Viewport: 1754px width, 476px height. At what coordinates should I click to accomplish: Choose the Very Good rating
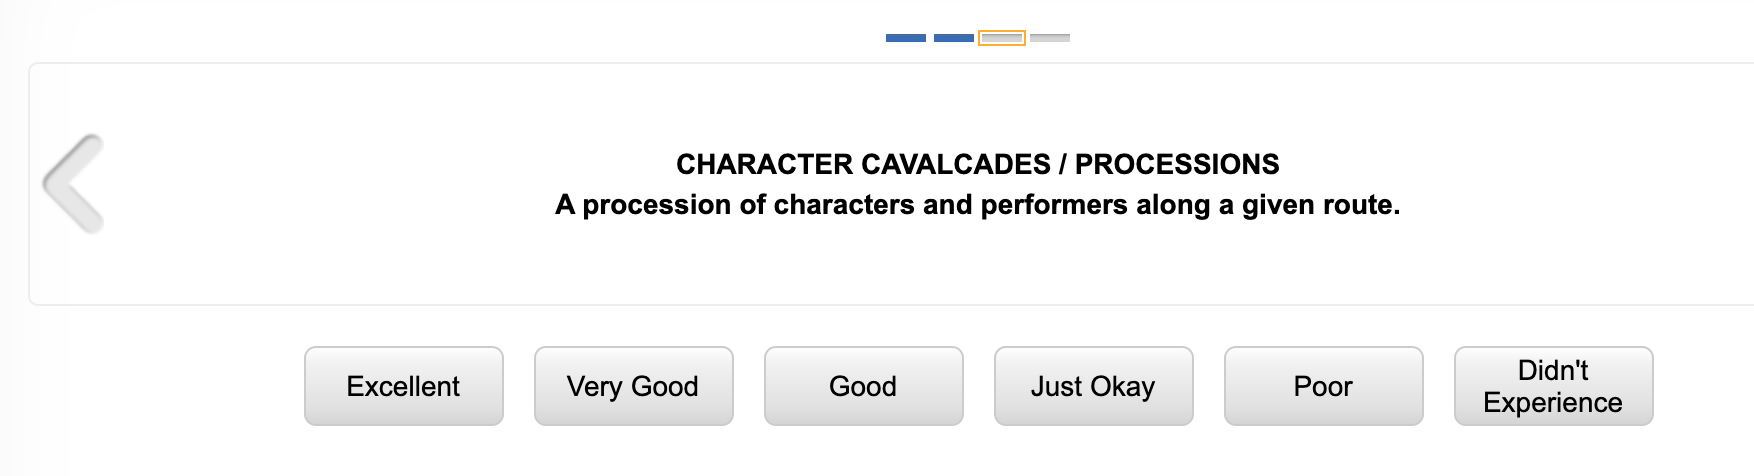click(633, 386)
